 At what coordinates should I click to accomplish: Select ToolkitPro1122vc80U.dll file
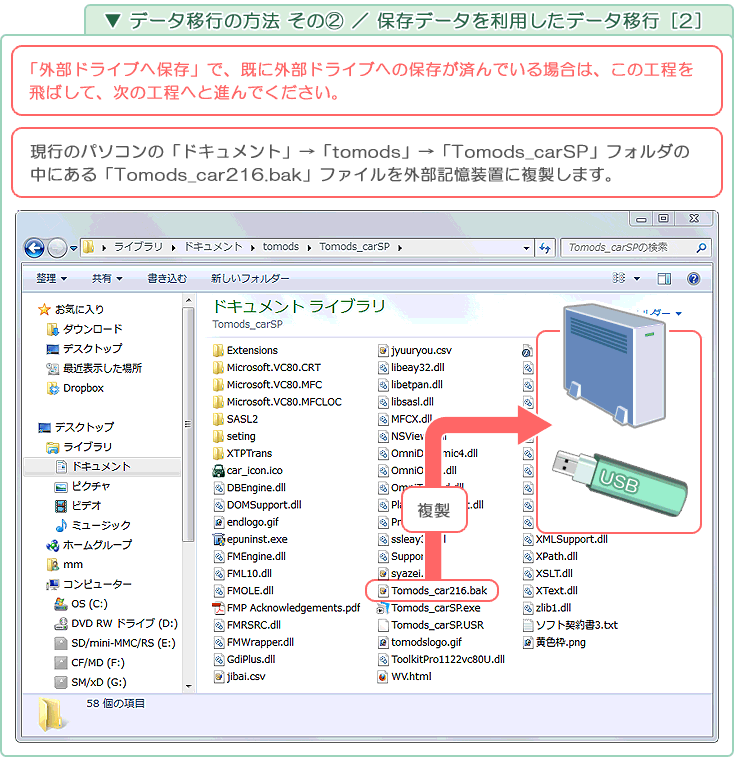point(442,660)
